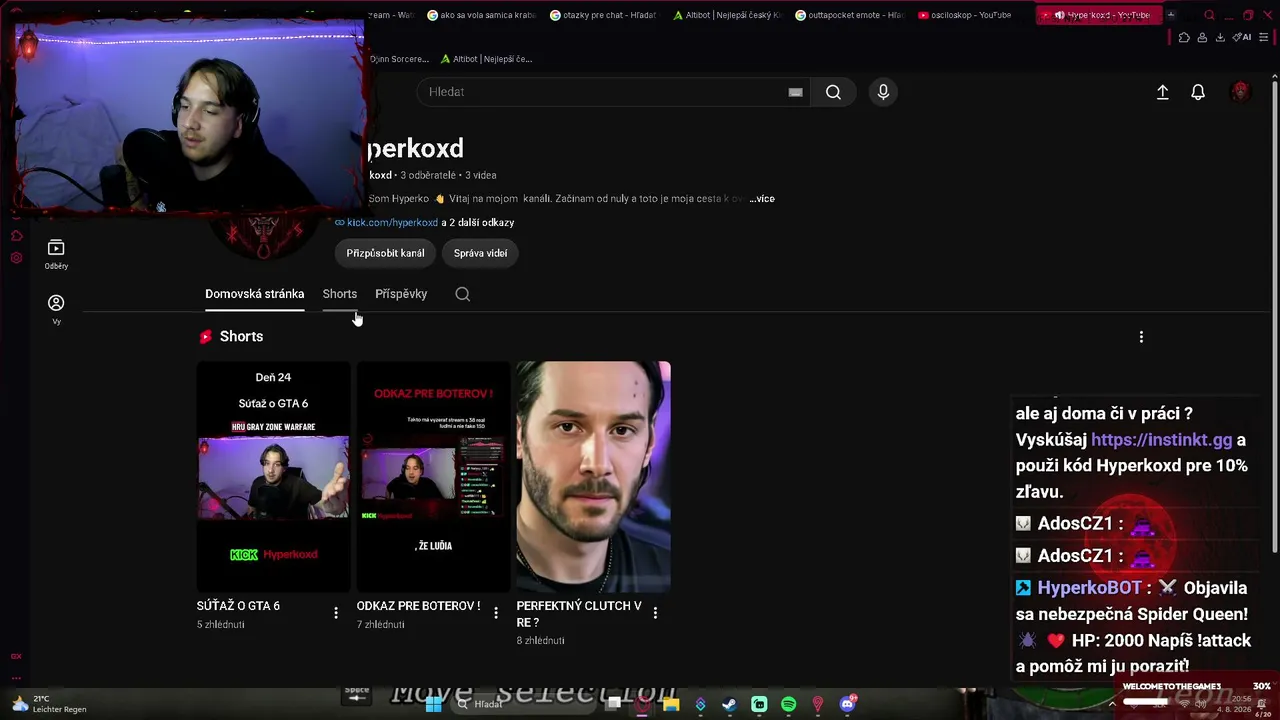The image size is (1280, 720).
Task: Click the Hyperkoxd channel name heading
Action: click(x=415, y=148)
